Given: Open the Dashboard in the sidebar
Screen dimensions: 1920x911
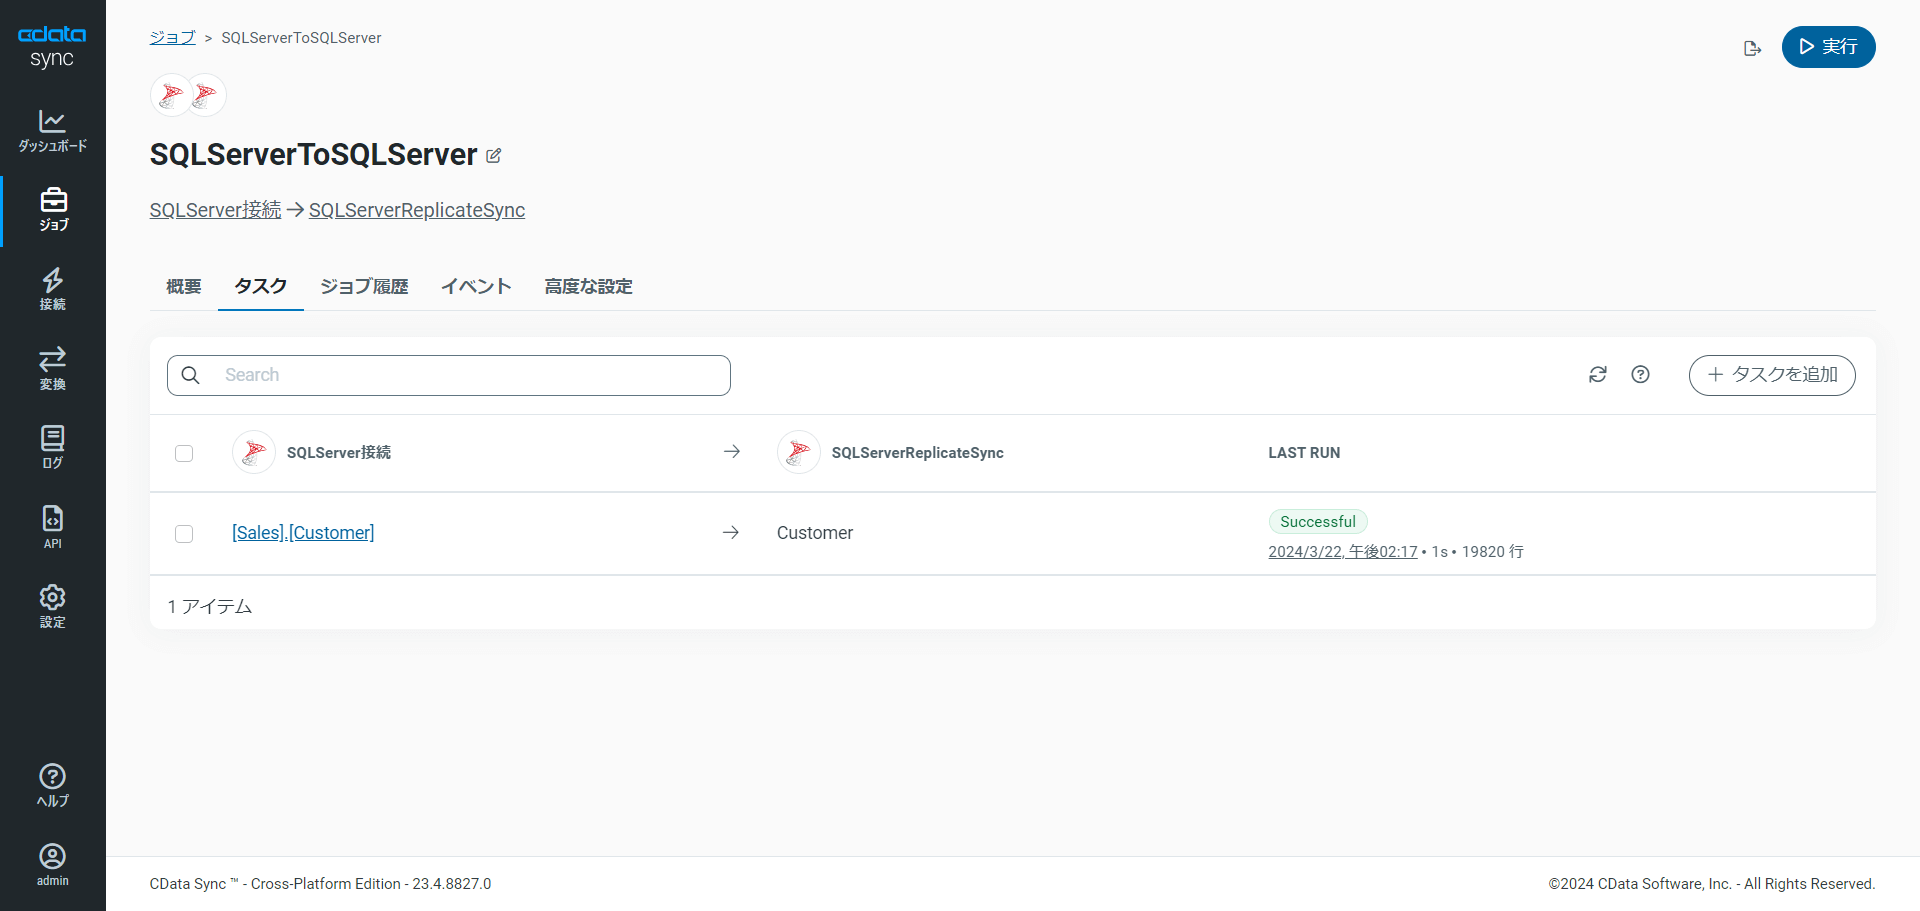Looking at the screenshot, I should pos(52,131).
